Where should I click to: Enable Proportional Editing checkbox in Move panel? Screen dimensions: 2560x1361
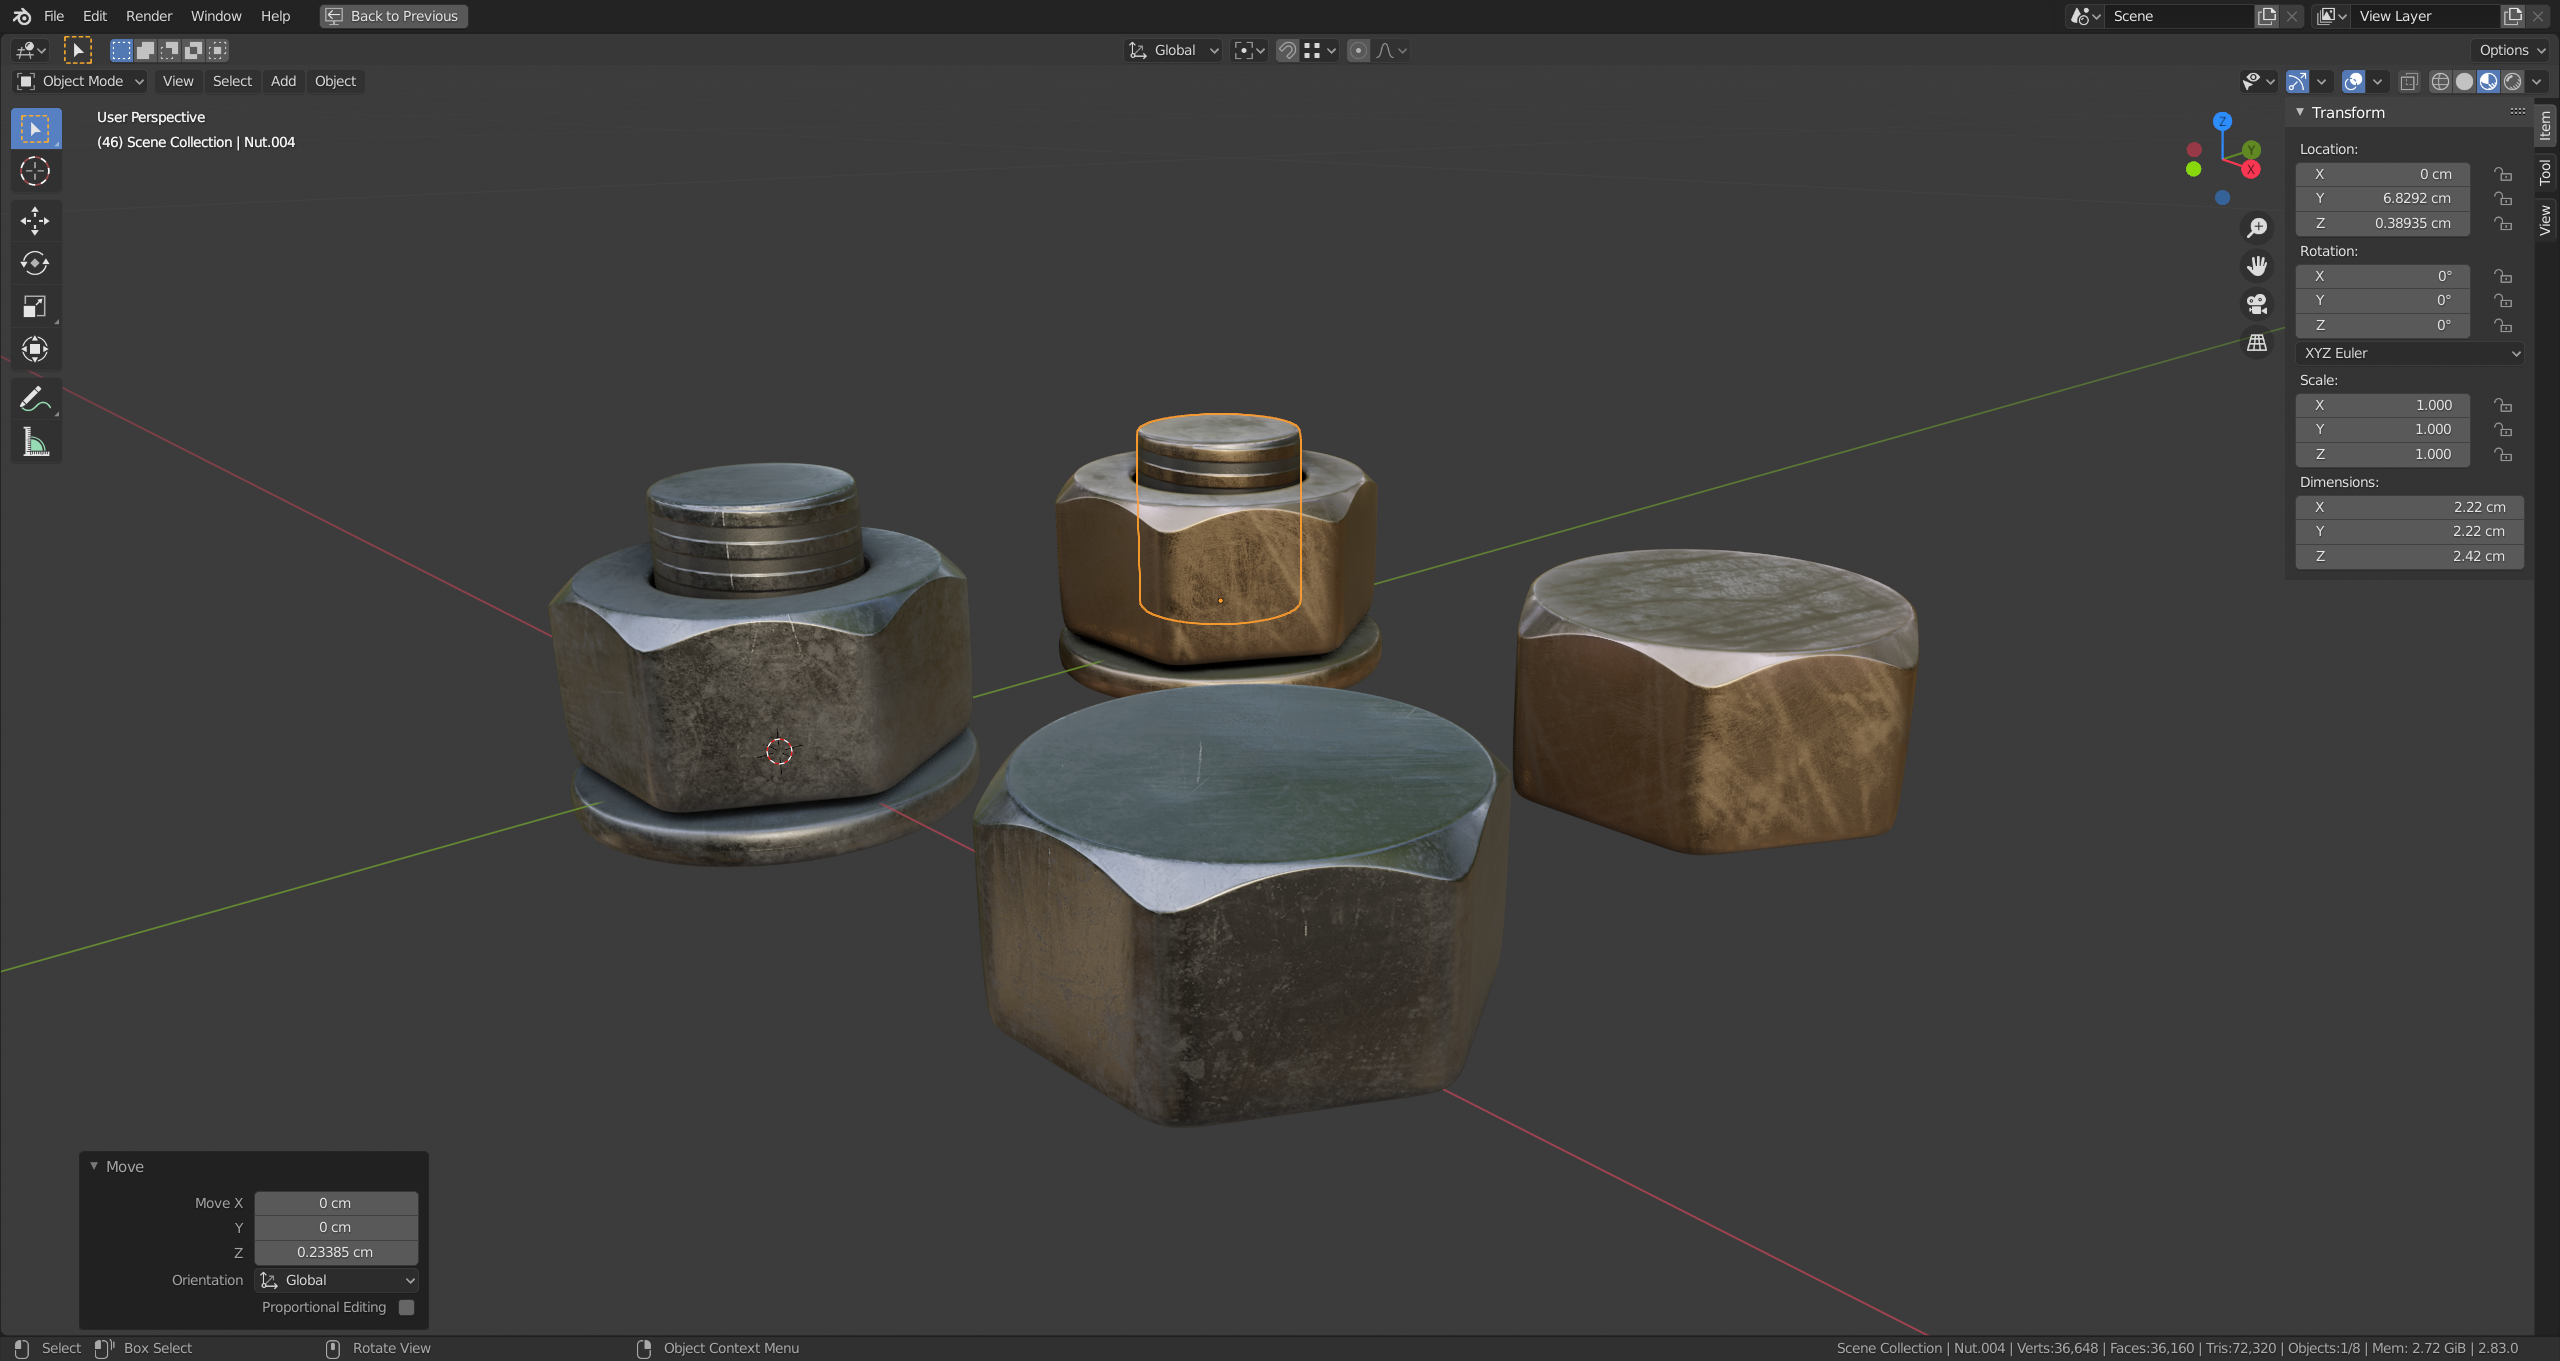[406, 1307]
